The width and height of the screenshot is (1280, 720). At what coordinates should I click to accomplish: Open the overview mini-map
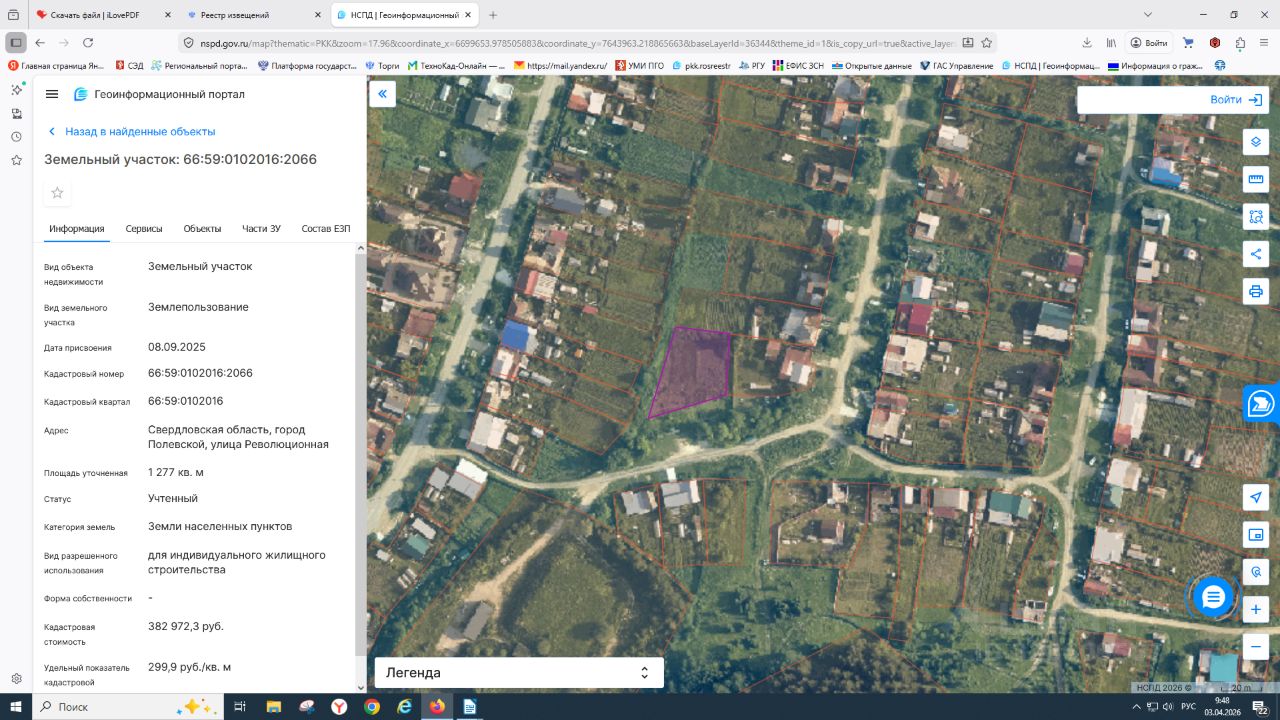1256,535
